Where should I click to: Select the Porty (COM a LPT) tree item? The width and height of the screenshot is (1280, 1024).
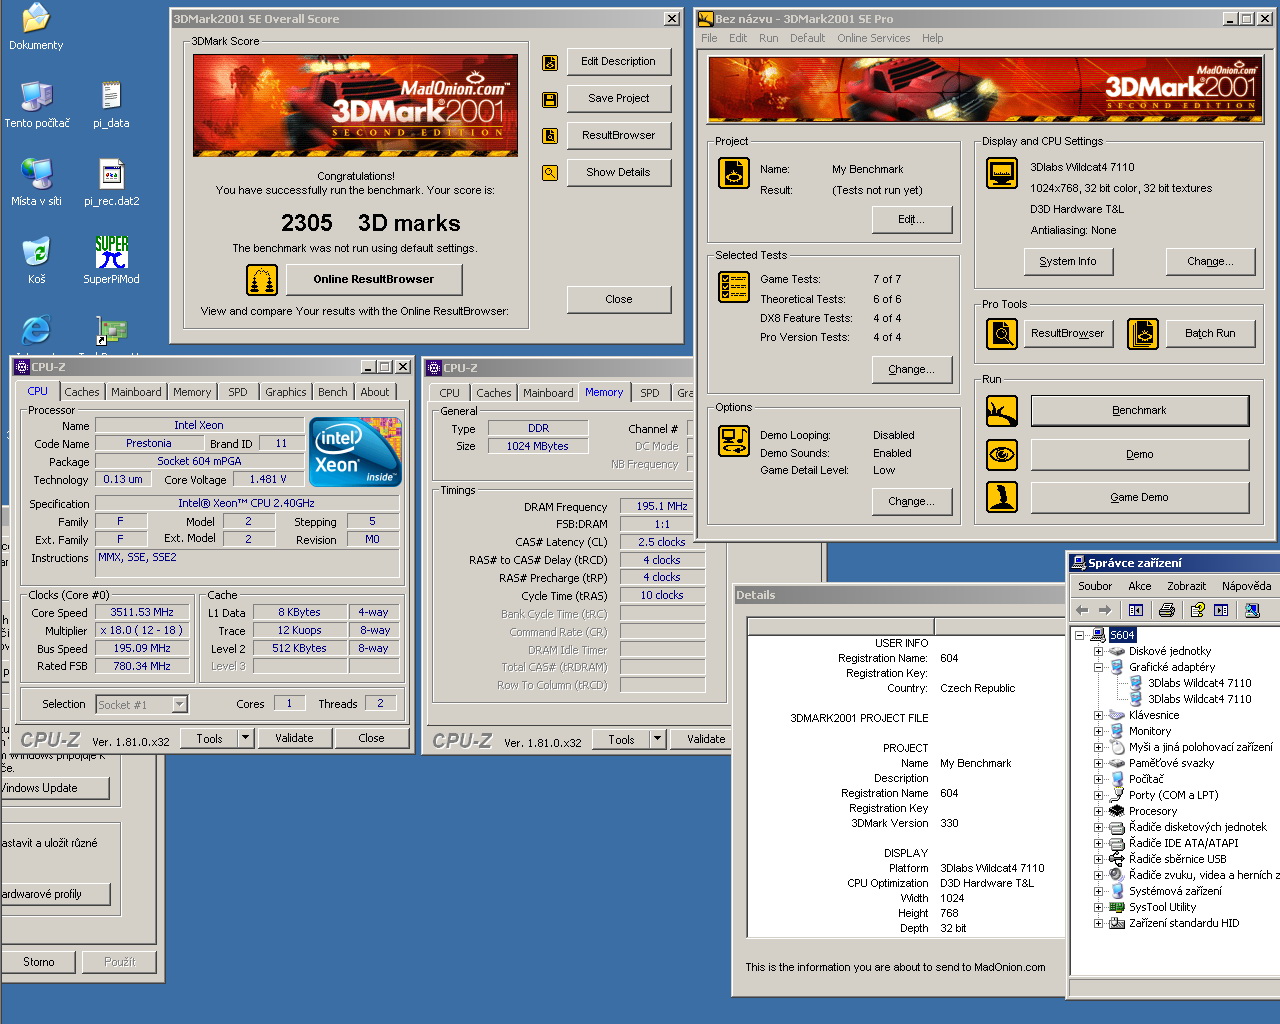[x=1173, y=795]
